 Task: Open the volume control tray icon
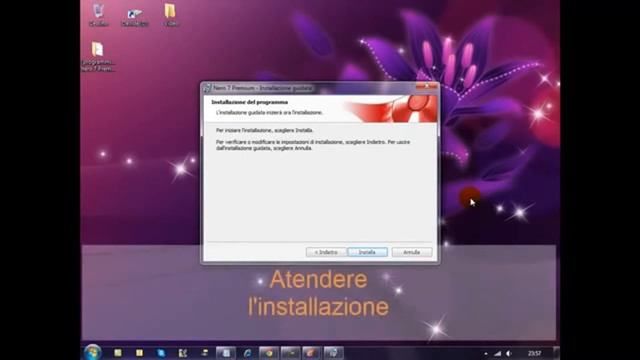point(509,353)
